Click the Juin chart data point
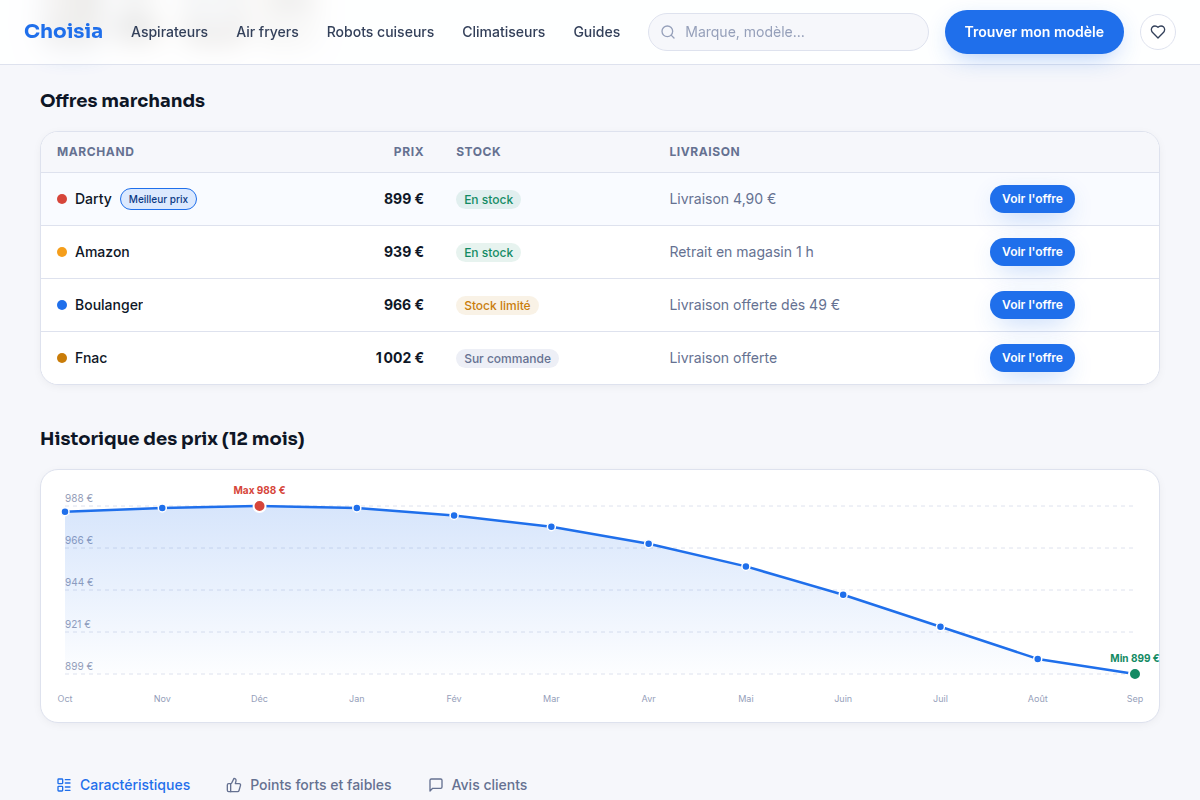The image size is (1200, 800). pos(843,595)
